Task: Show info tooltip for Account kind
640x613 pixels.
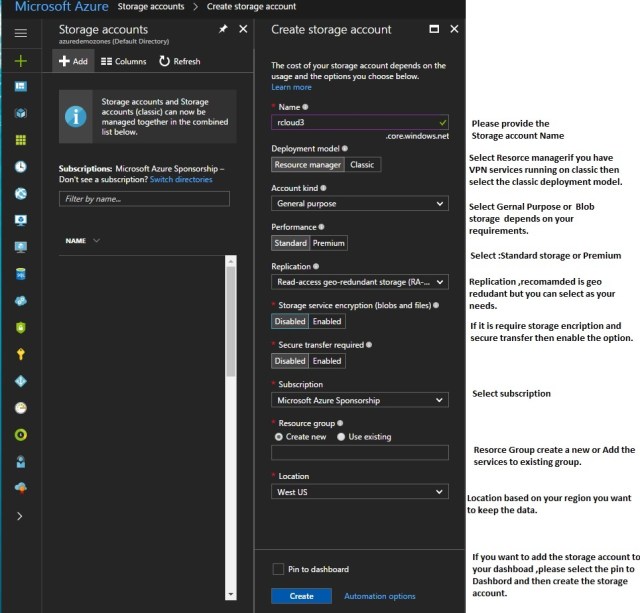Action: click(323, 188)
